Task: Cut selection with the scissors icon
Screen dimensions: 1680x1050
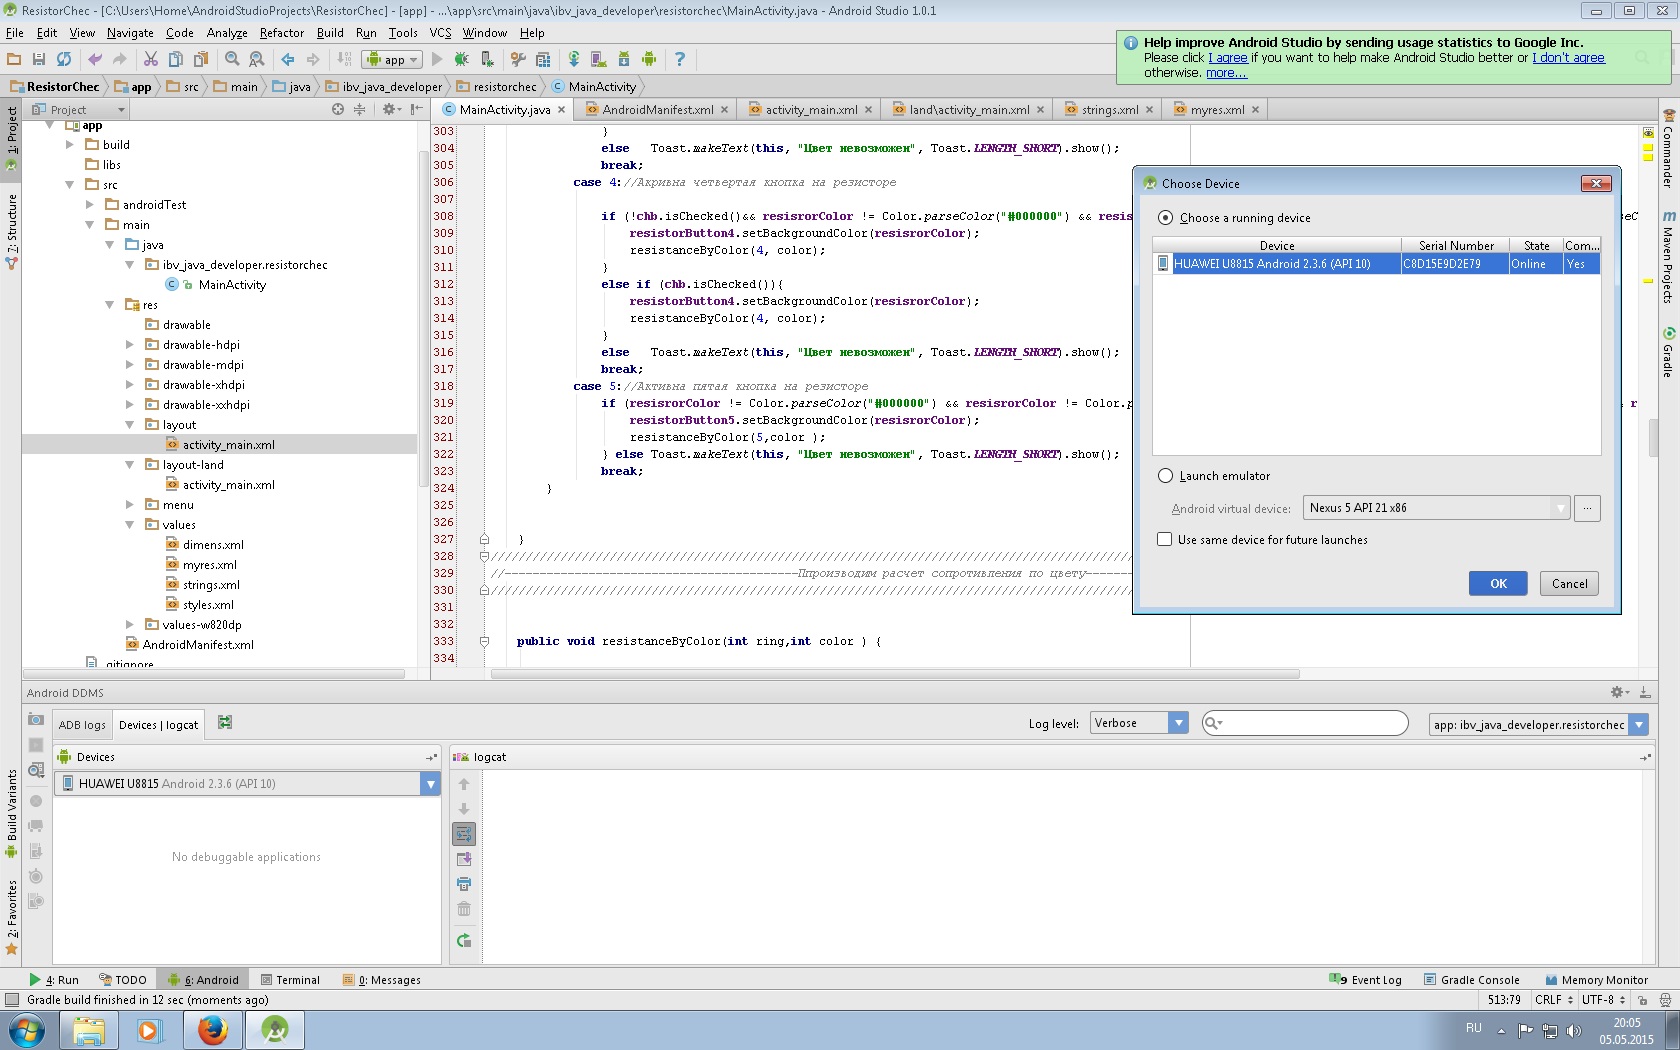Action: [151, 59]
